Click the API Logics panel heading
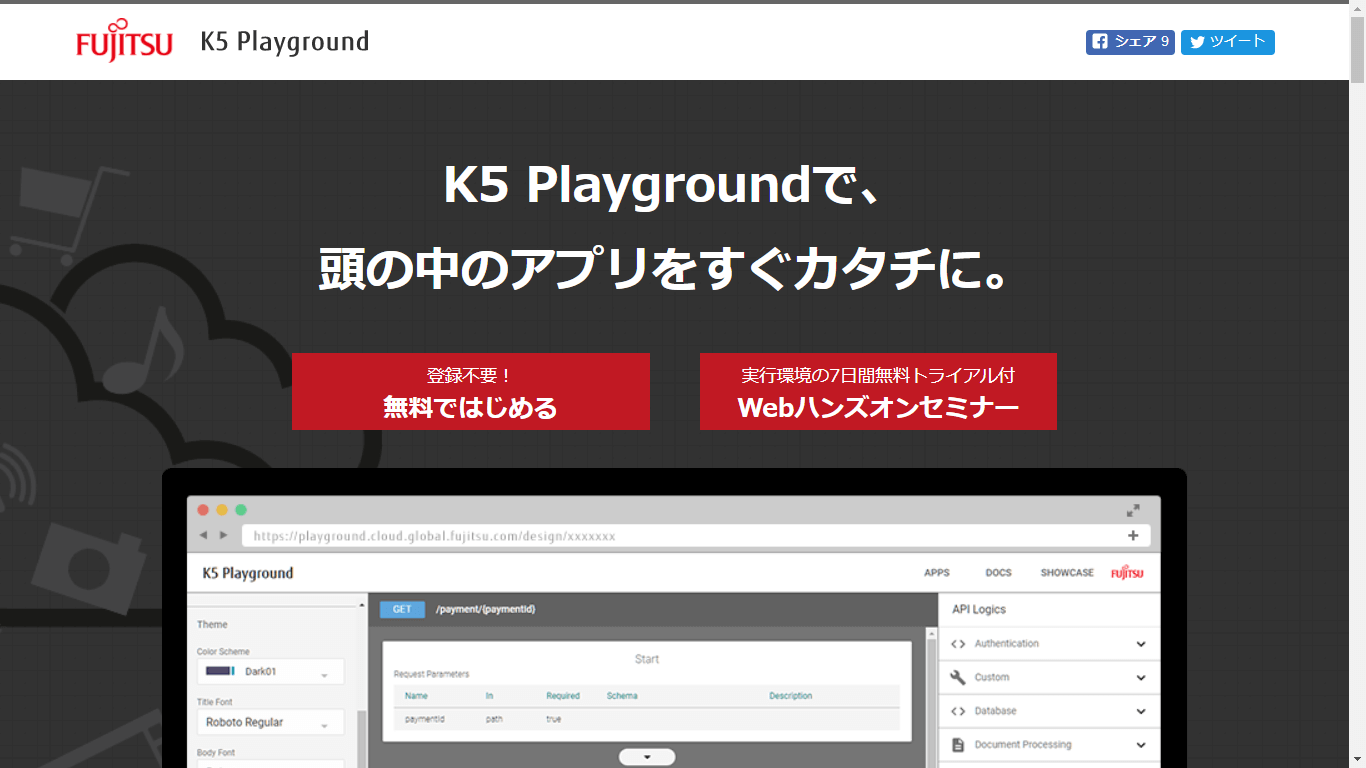Viewport: 1366px width, 768px height. [x=979, y=609]
